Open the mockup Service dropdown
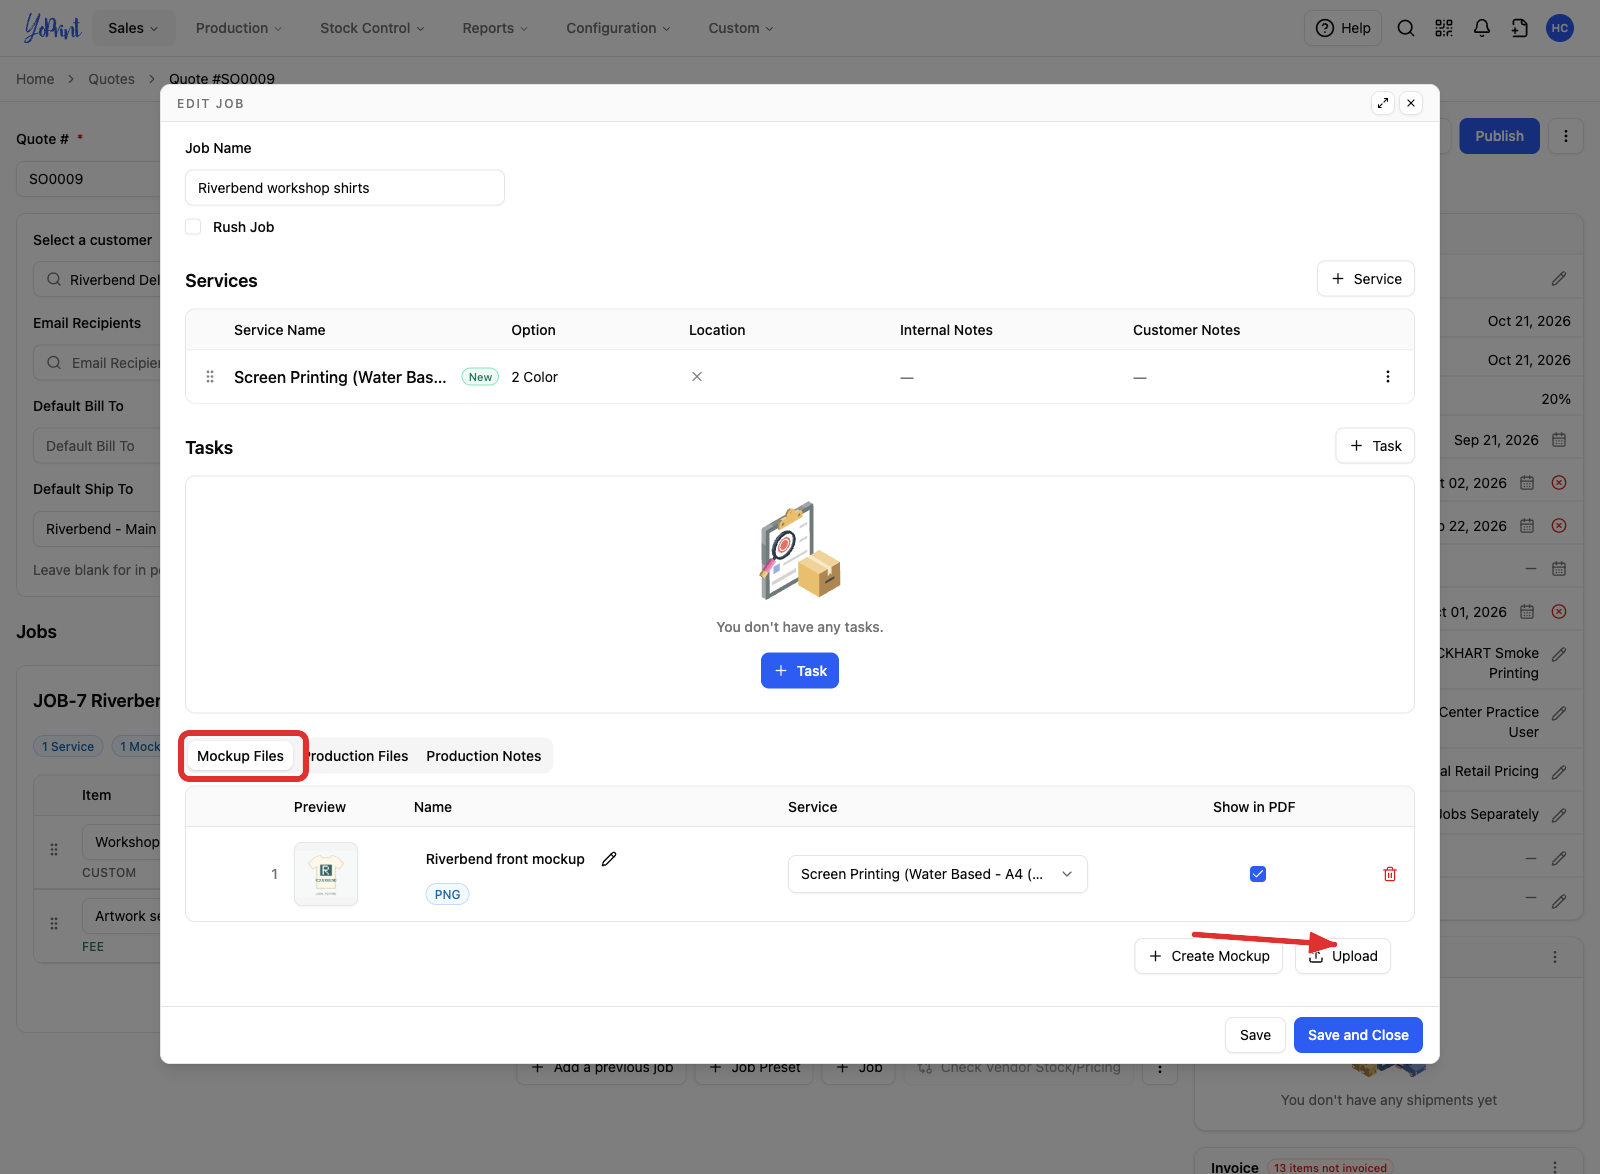The width and height of the screenshot is (1600, 1174). click(x=937, y=874)
